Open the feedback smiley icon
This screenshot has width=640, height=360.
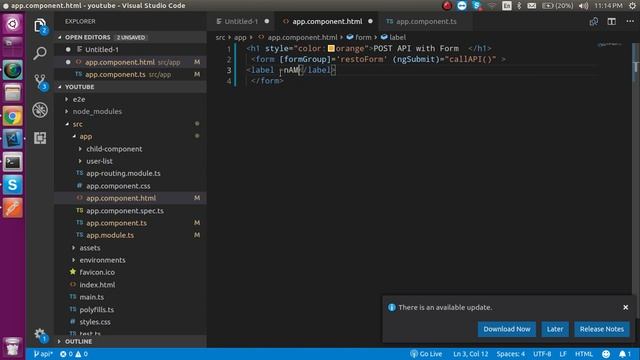pyautogui.click(x=606, y=354)
